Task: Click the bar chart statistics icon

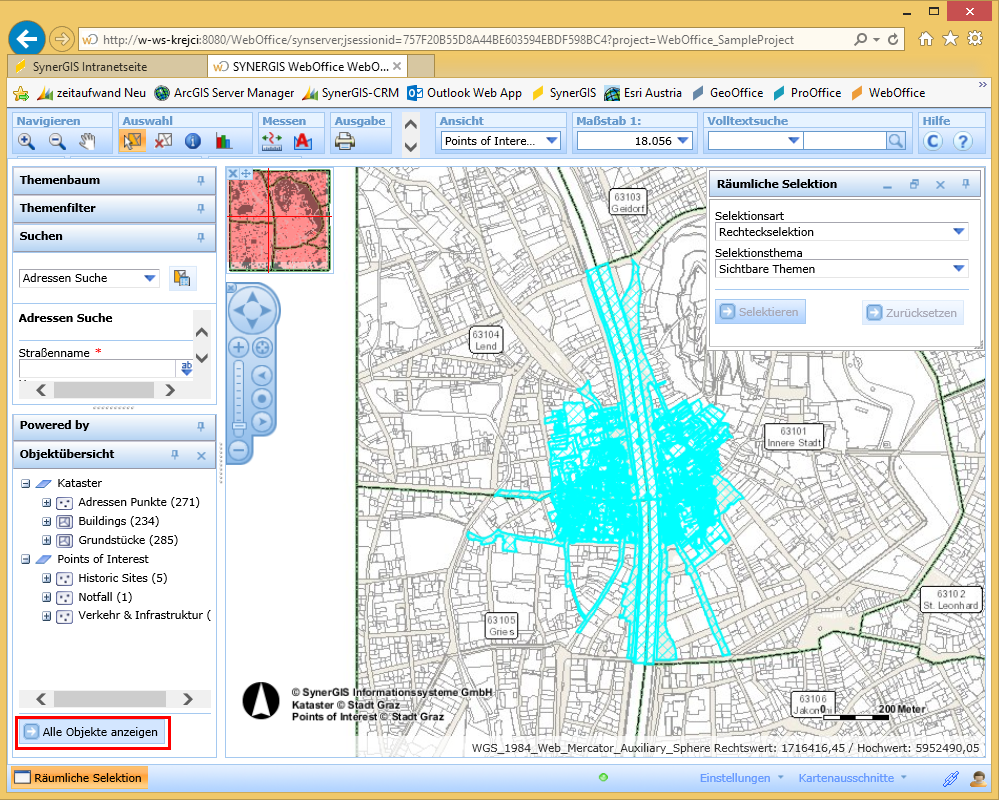Action: [223, 141]
